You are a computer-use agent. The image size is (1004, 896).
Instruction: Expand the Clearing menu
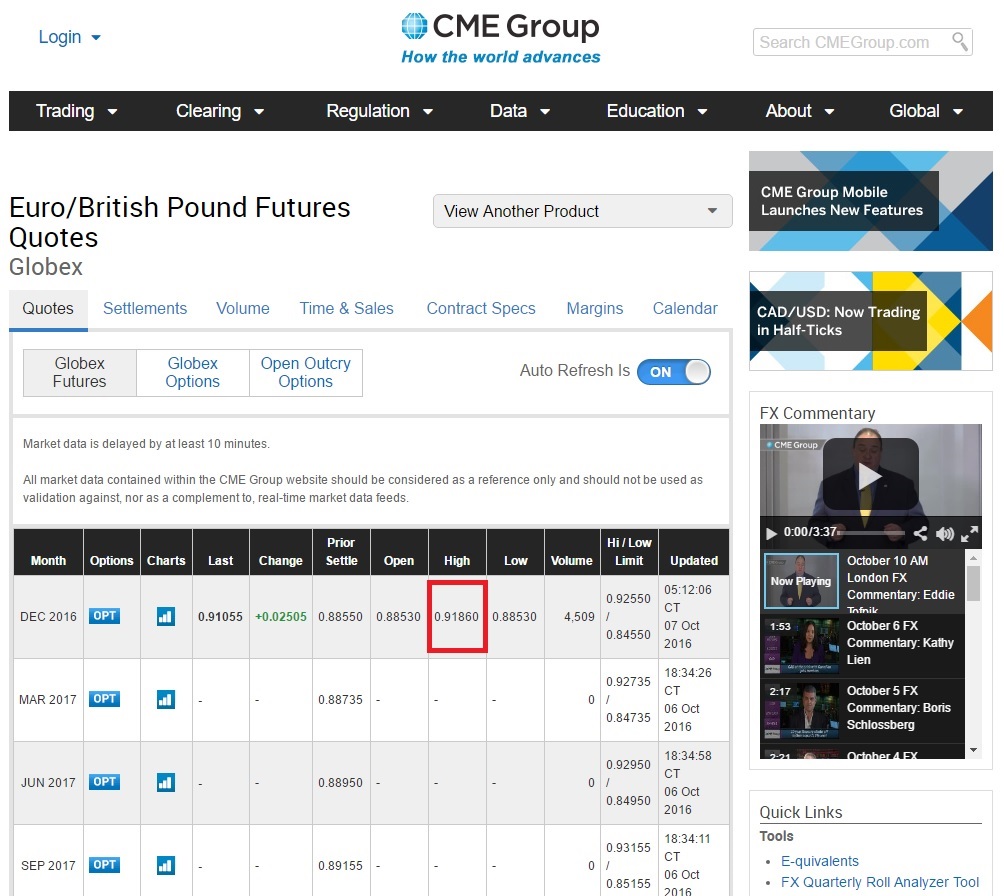tap(220, 111)
